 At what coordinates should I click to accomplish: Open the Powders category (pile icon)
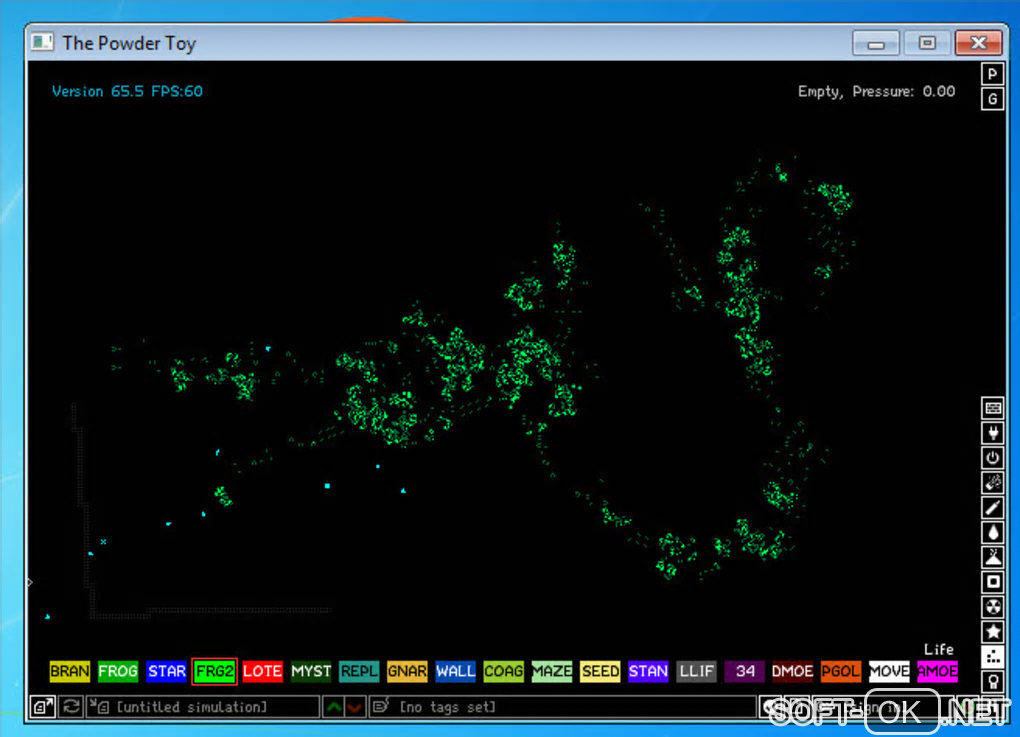993,557
